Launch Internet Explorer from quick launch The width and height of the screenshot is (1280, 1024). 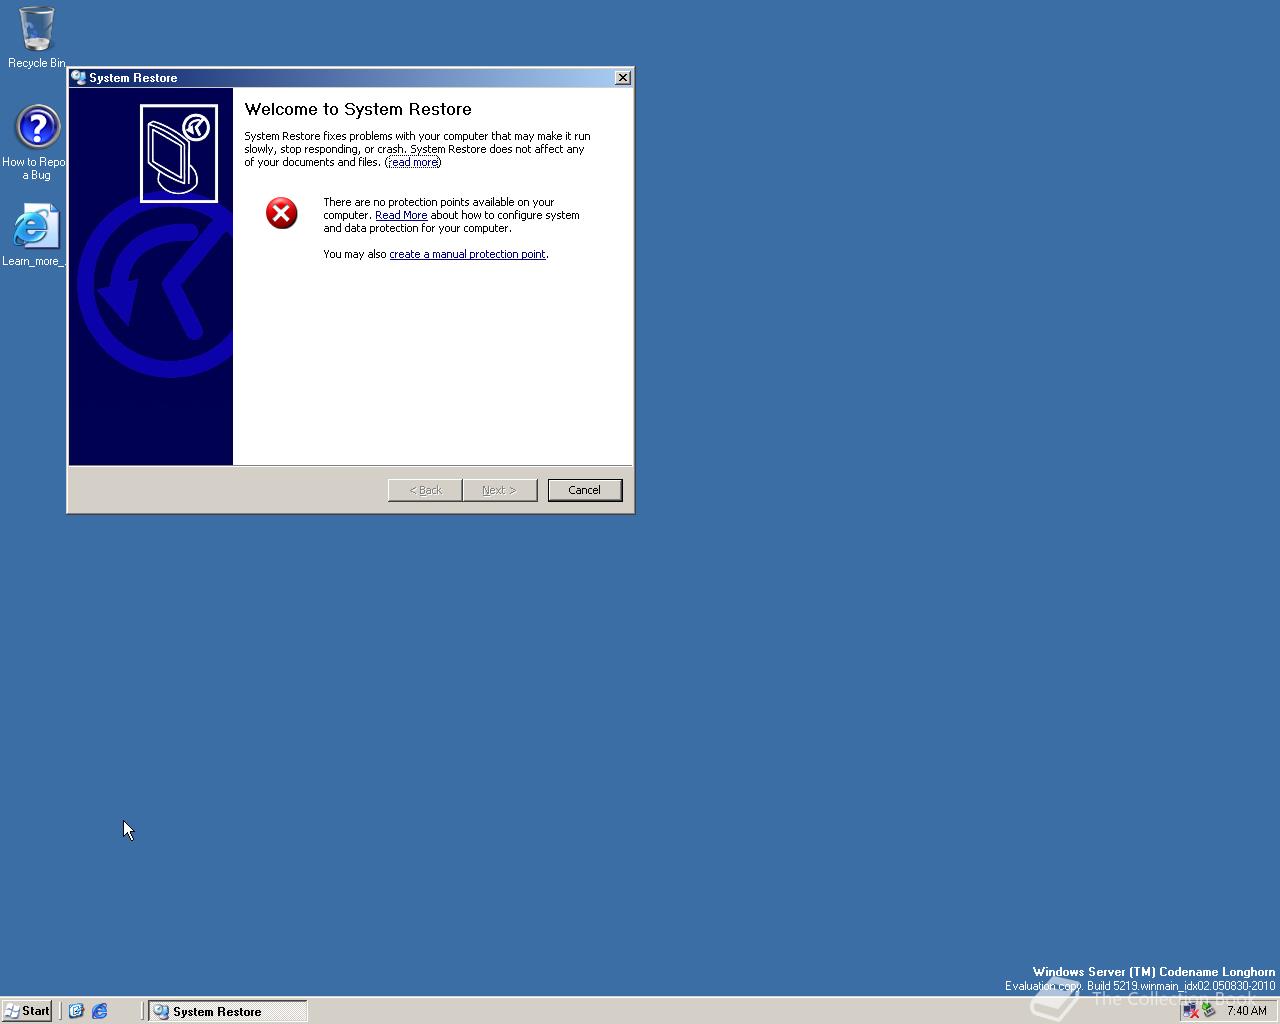100,1011
